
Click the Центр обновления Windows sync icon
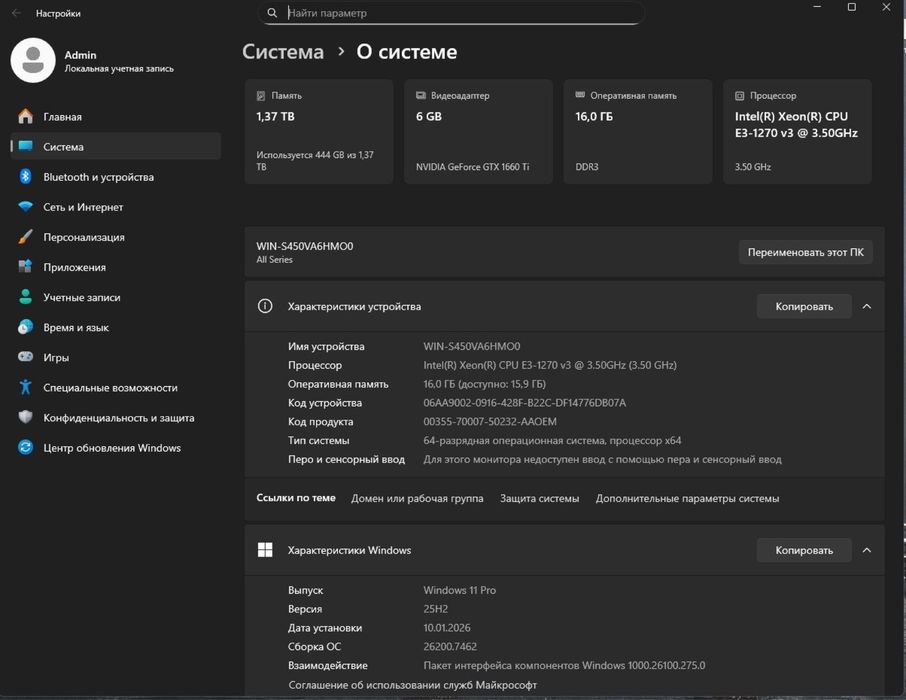click(25, 447)
